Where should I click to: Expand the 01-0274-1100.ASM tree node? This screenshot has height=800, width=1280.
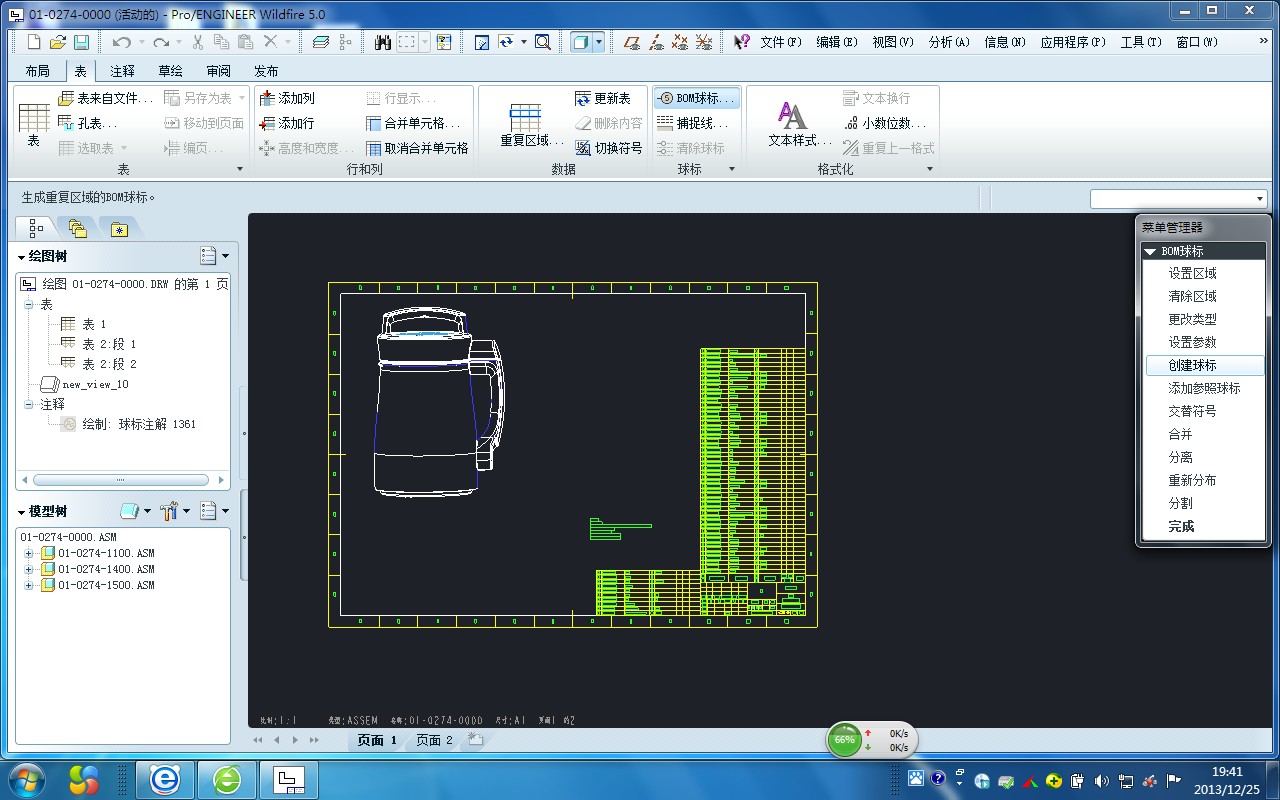[x=28, y=554]
